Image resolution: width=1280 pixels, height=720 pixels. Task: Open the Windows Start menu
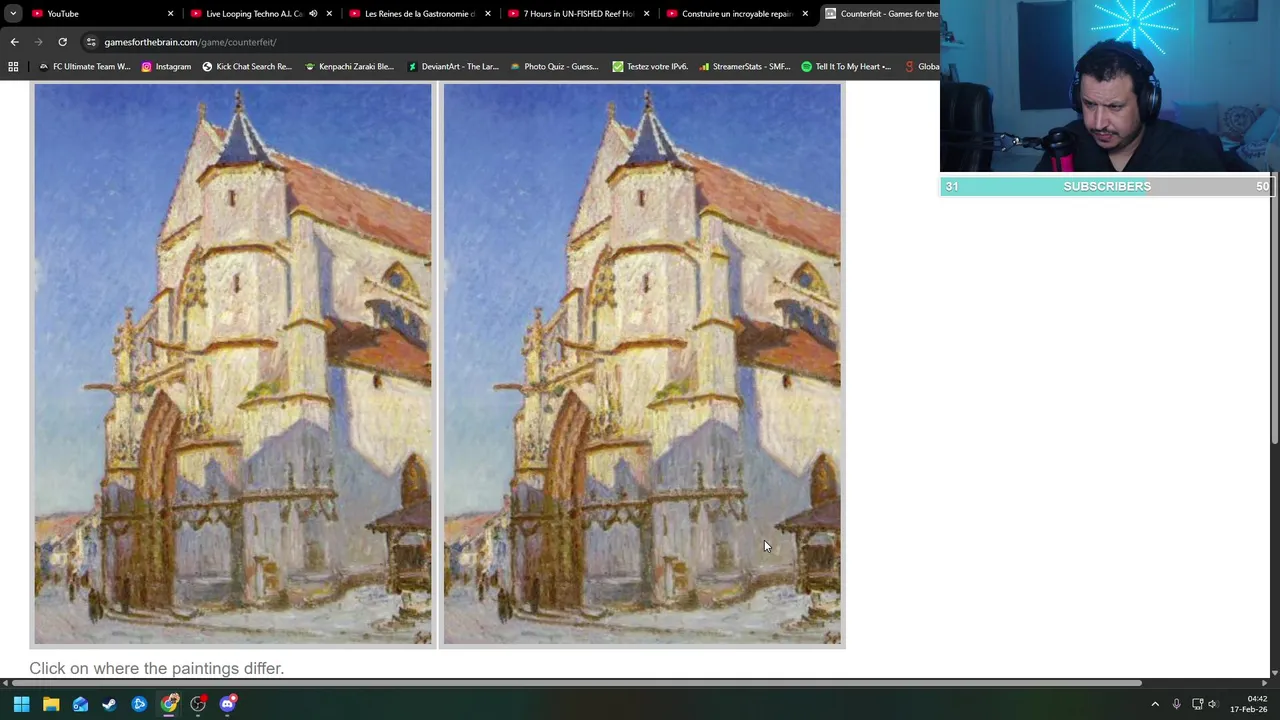[21, 704]
